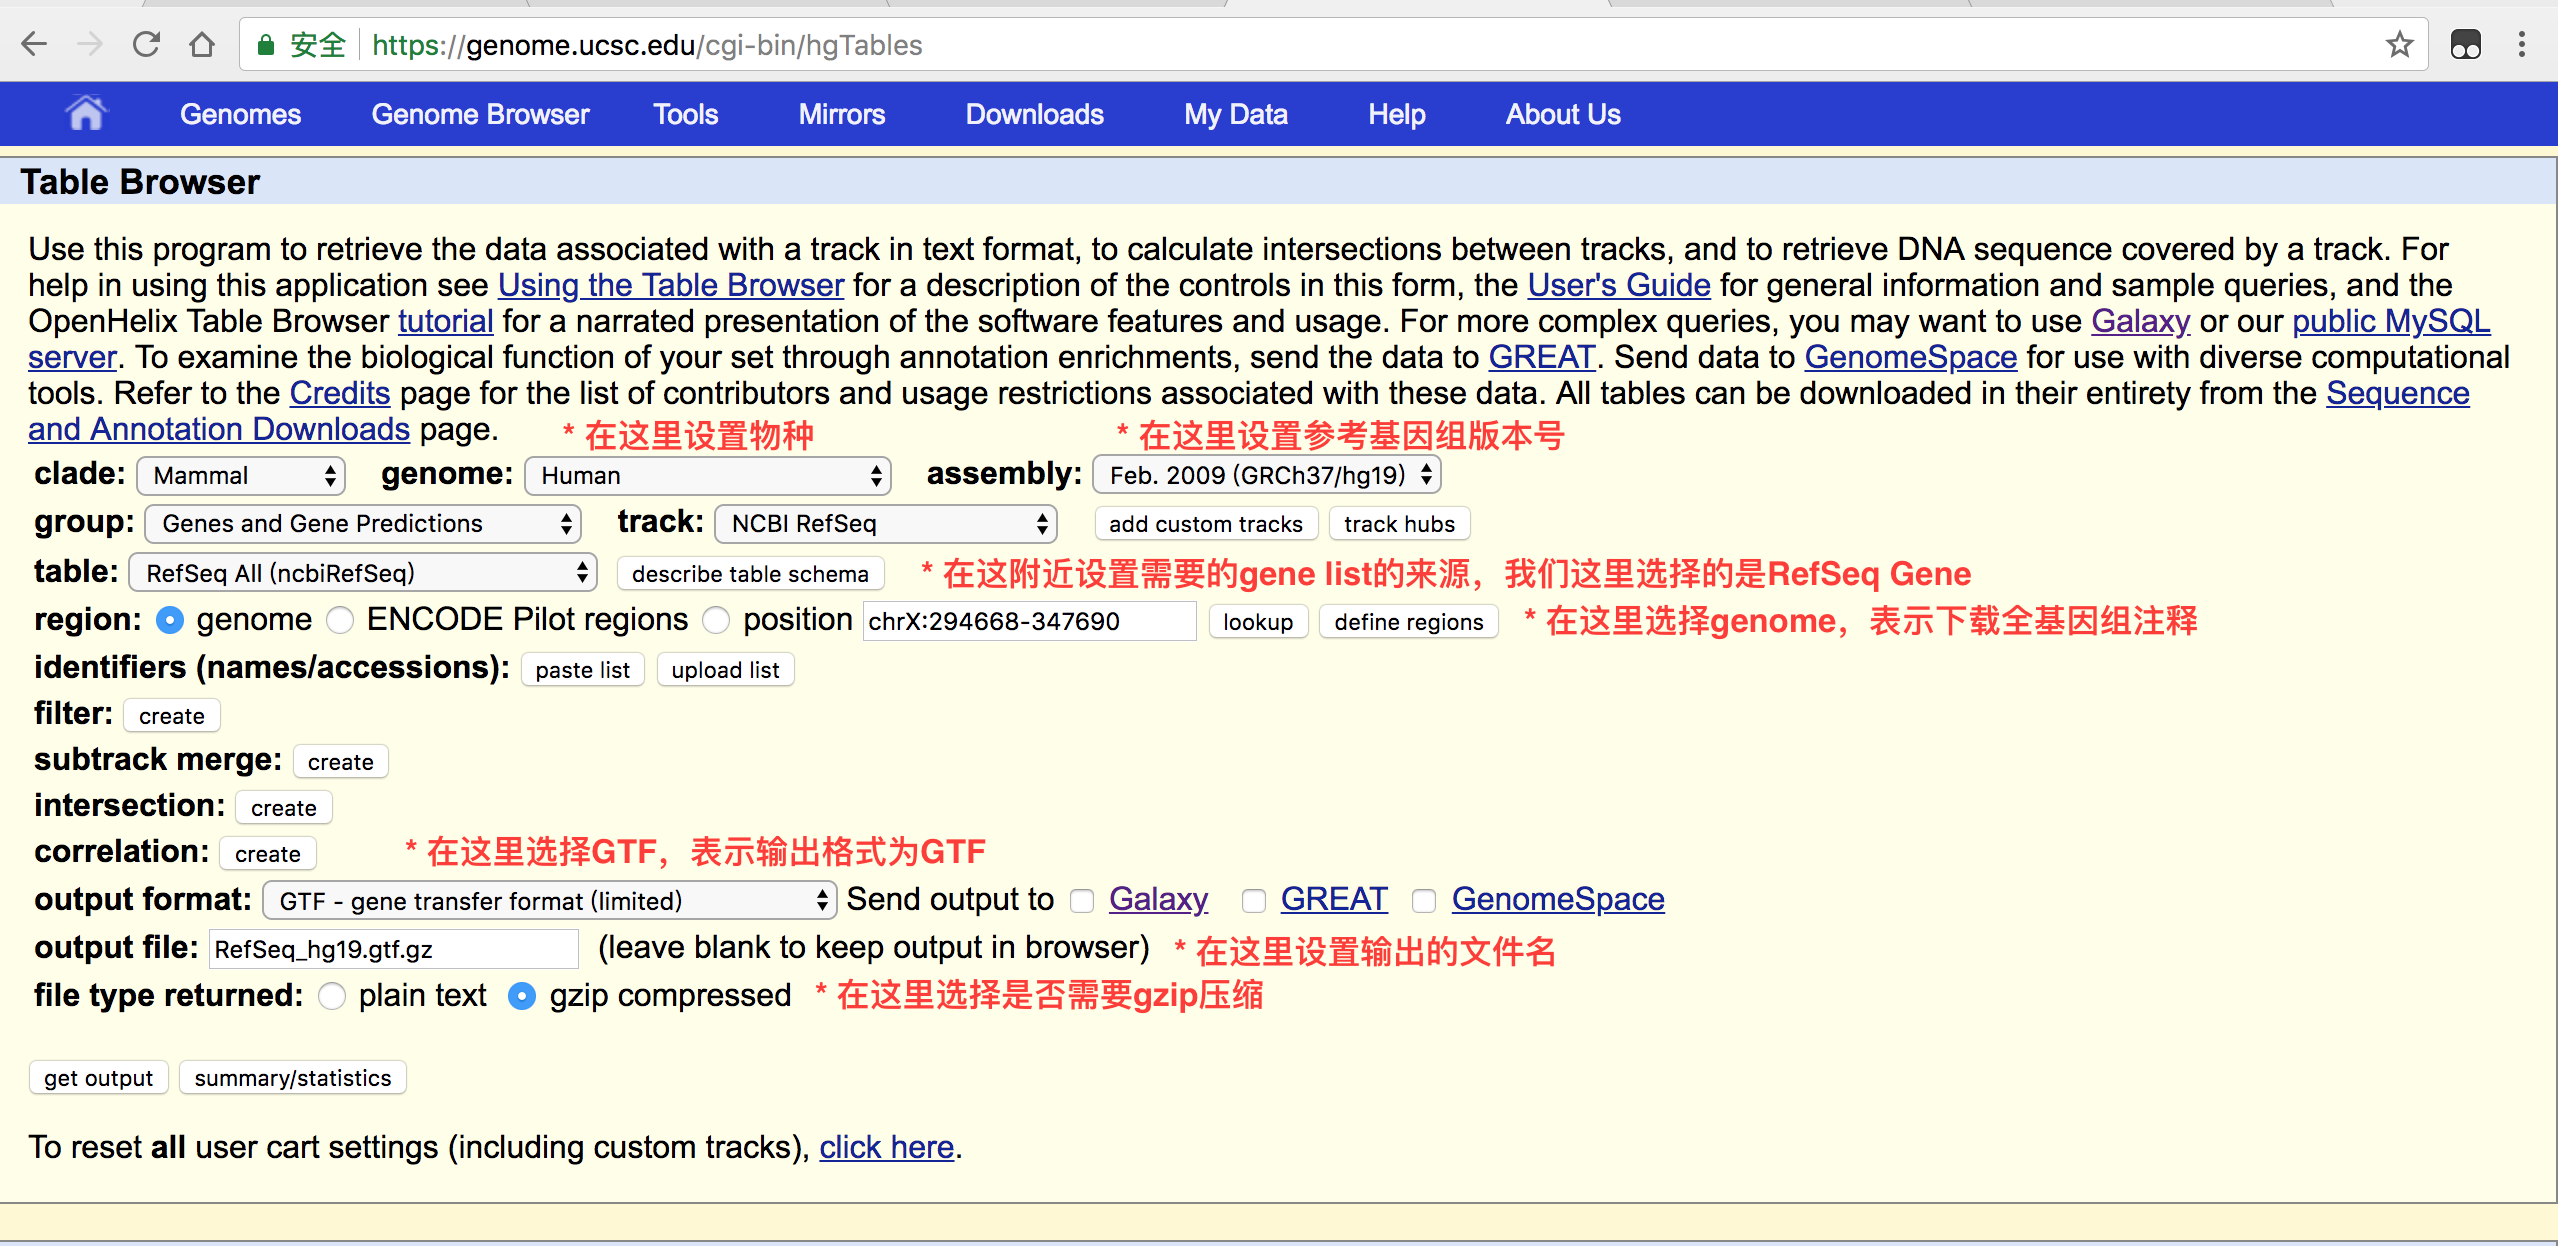This screenshot has height=1246, width=2558.
Task: Enable the Galaxy send output checkbox
Action: pyautogui.click(x=1082, y=901)
